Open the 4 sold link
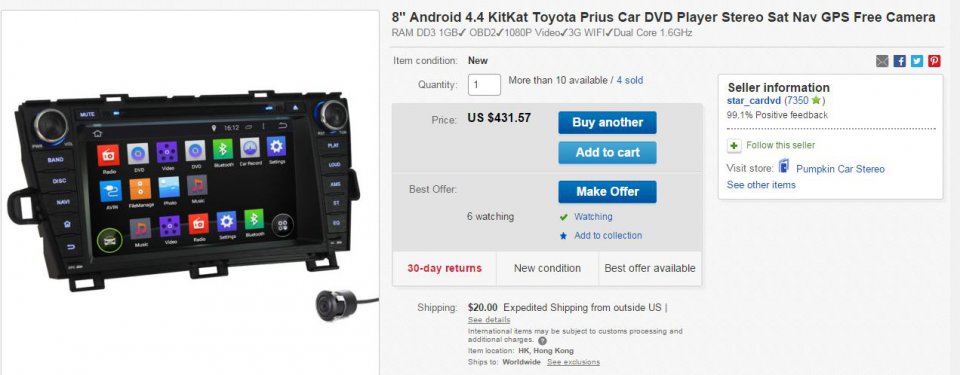960x375 pixels. pyautogui.click(x=630, y=80)
